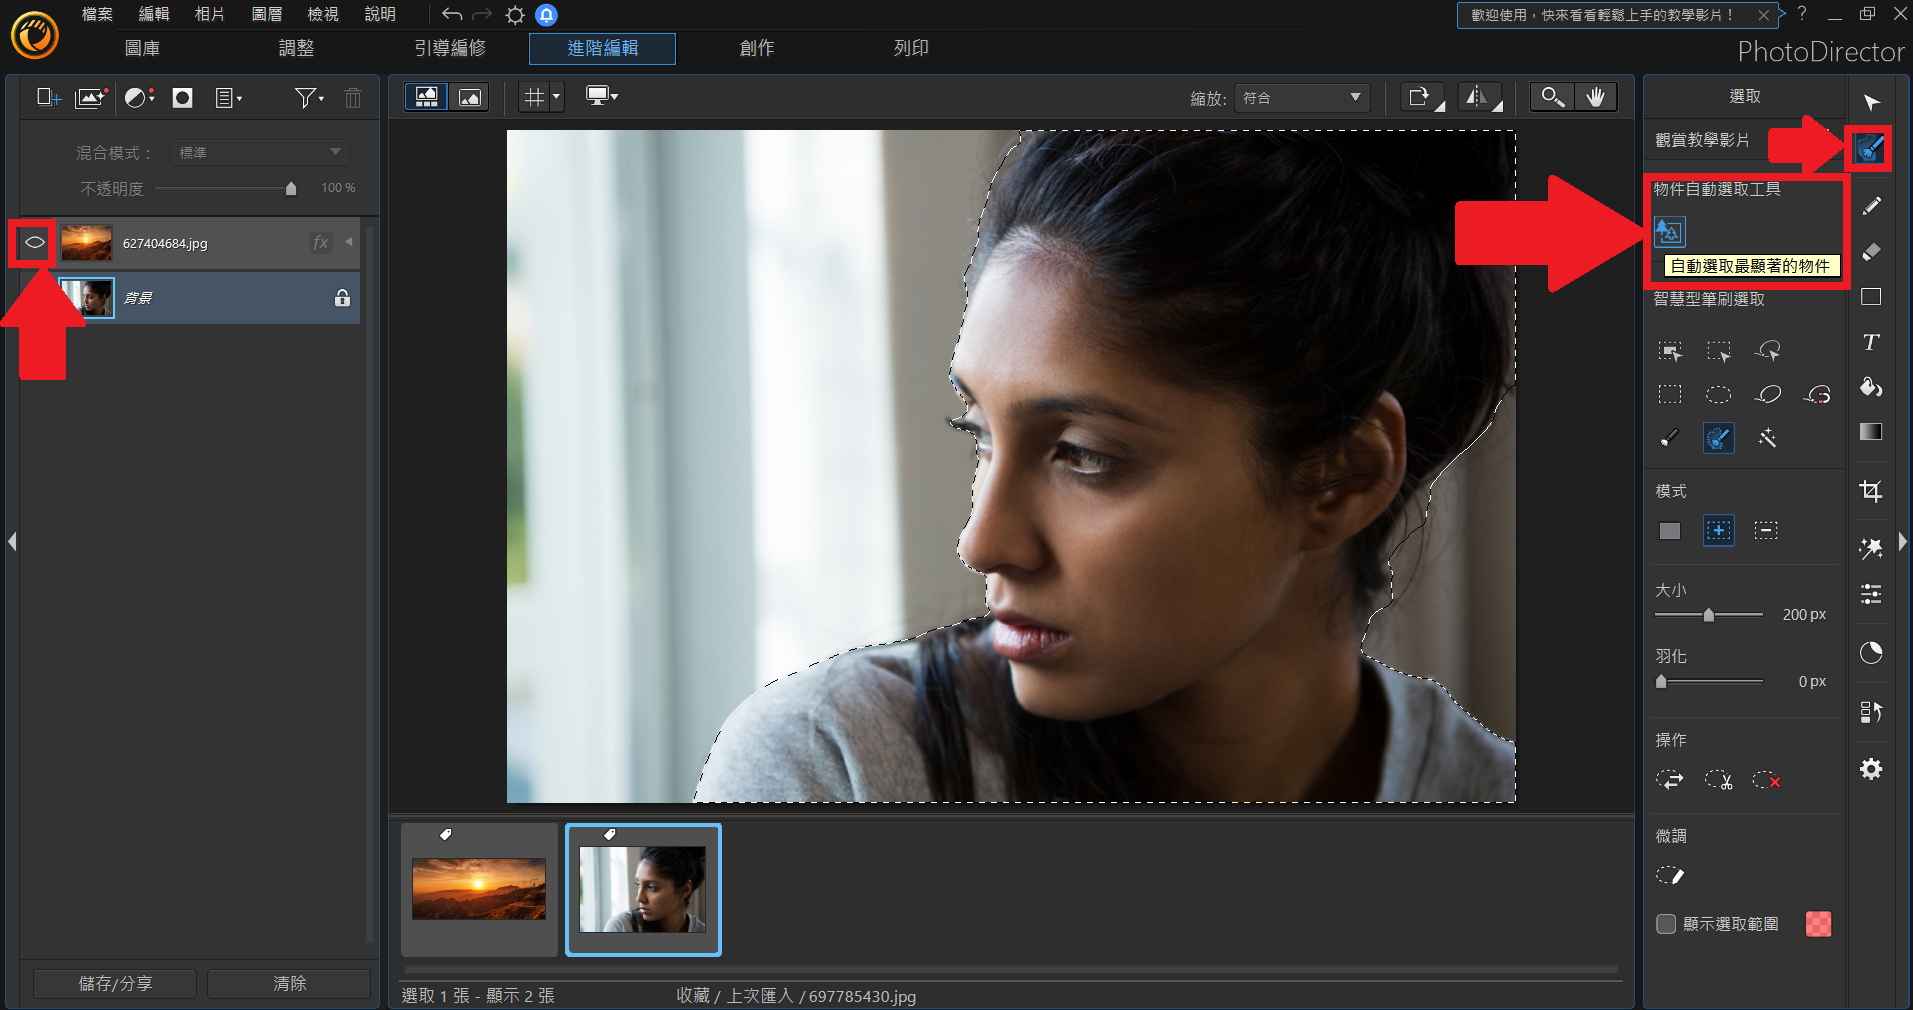
Task: Choose the Elliptical selection tool
Action: point(1718,394)
